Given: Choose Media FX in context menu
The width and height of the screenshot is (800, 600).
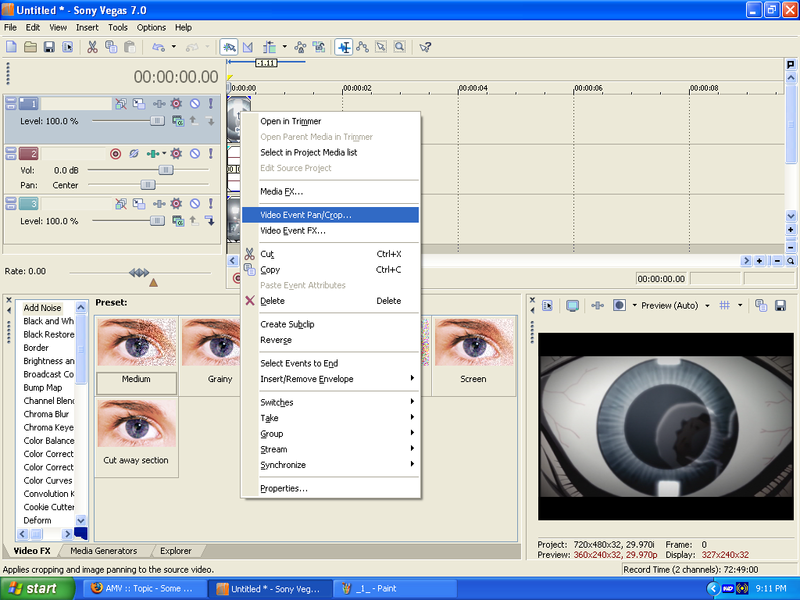Looking at the screenshot, I should tap(330, 191).
